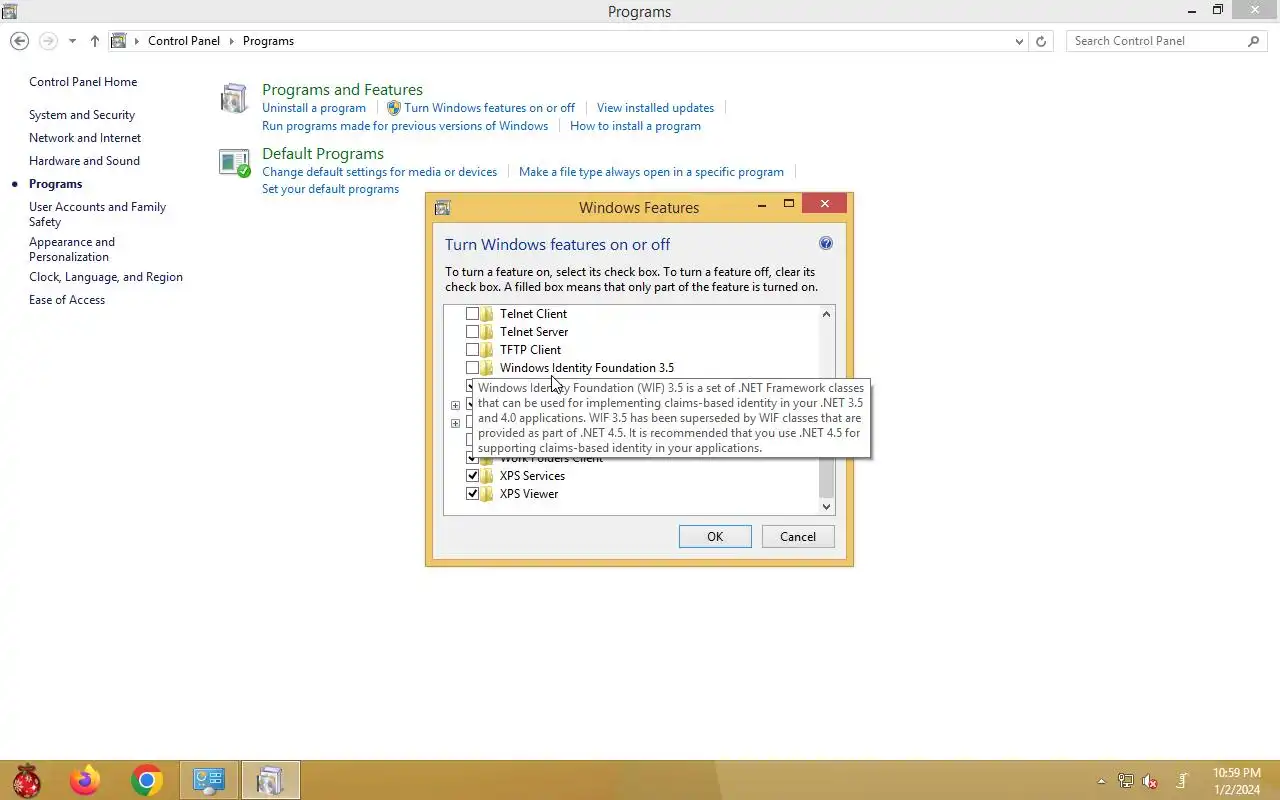Open the network icon in the system tray
The height and width of the screenshot is (800, 1280).
point(1126,781)
